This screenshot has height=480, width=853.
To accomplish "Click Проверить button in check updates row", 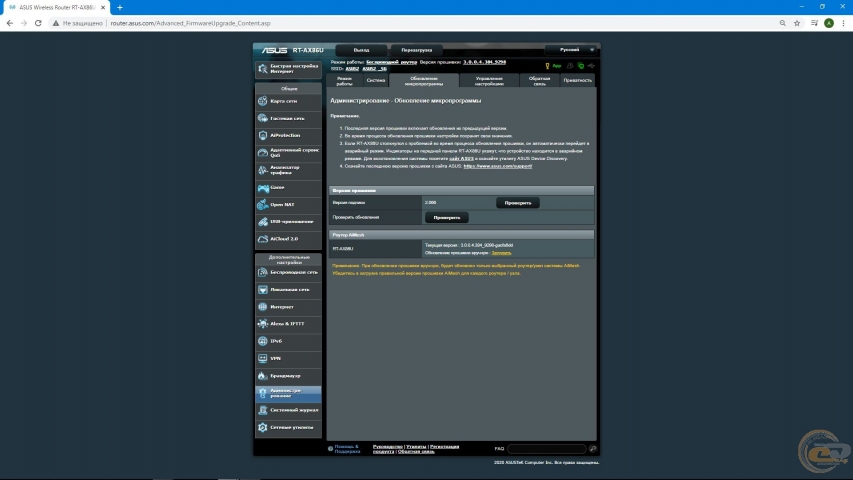I will click(x=447, y=218).
